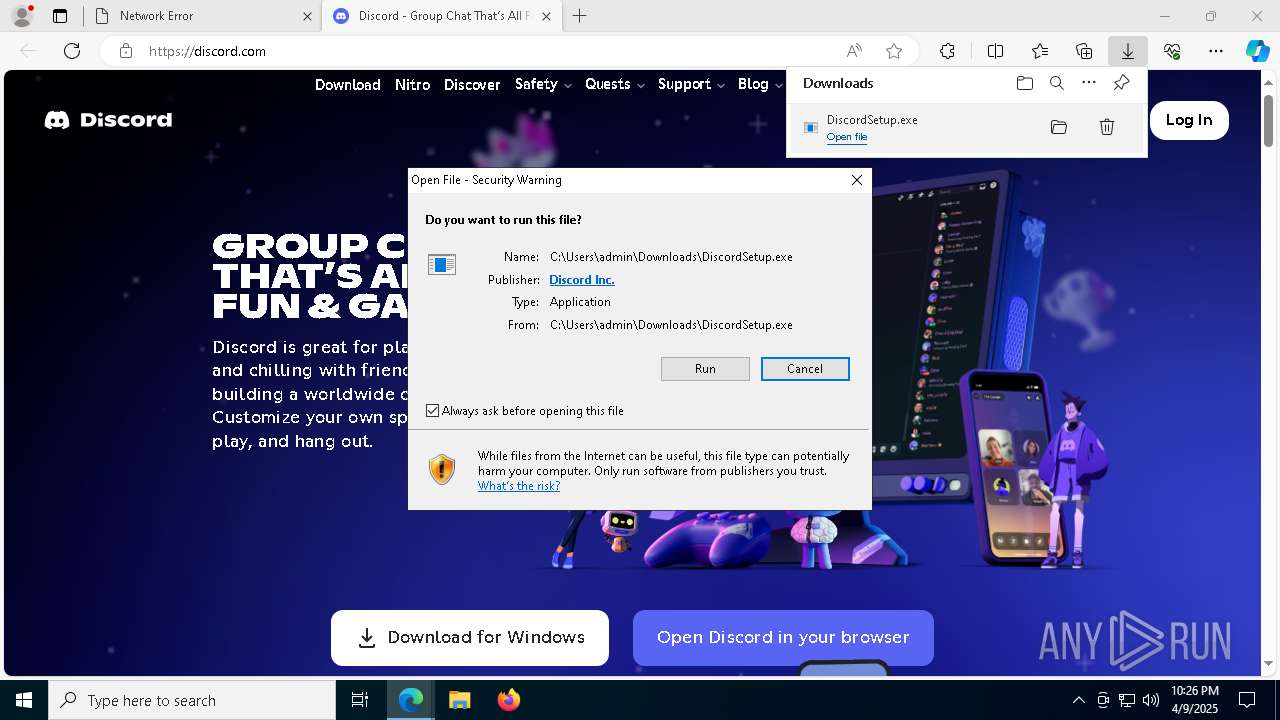Image resolution: width=1280 pixels, height=720 pixels.
Task: Open Downloads folder icon in Downloads panel
Action: click(1024, 83)
